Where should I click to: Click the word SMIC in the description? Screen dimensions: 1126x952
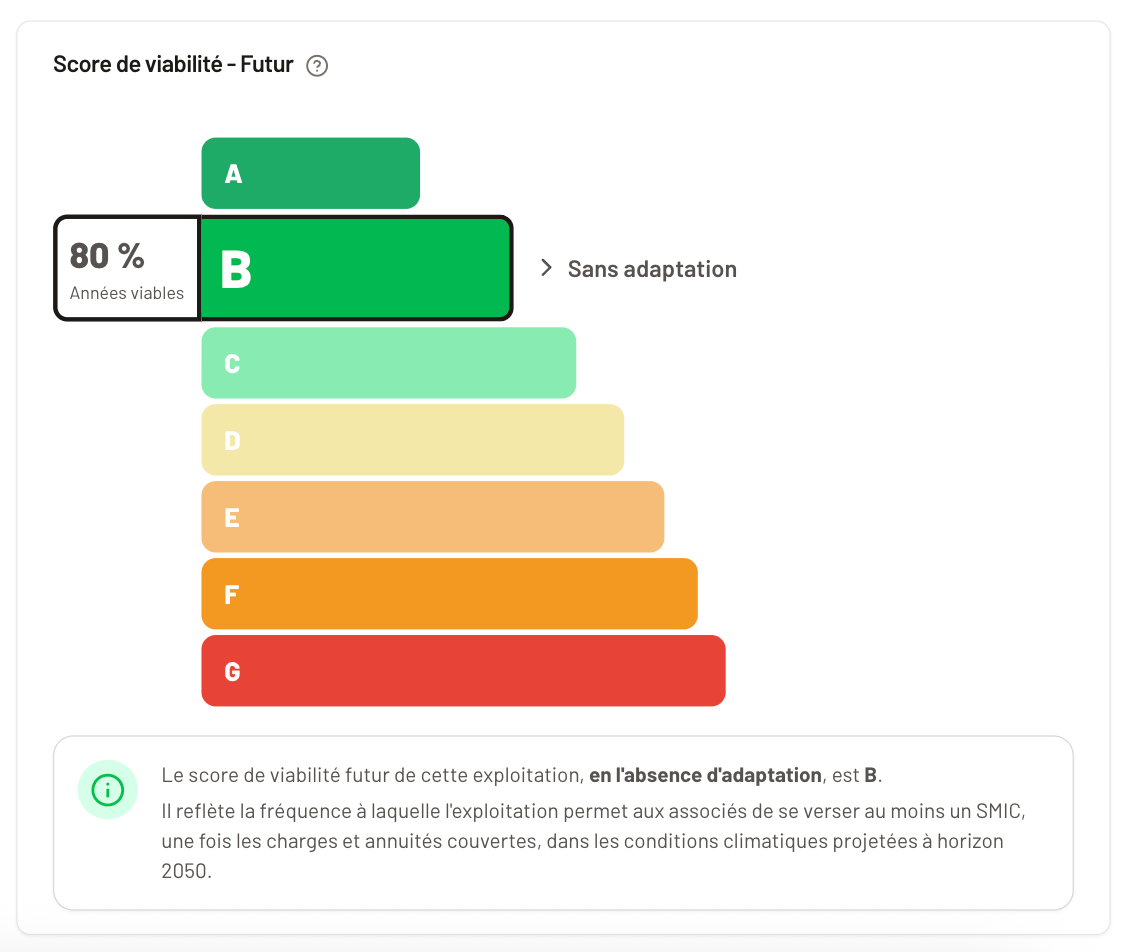coord(1002,810)
